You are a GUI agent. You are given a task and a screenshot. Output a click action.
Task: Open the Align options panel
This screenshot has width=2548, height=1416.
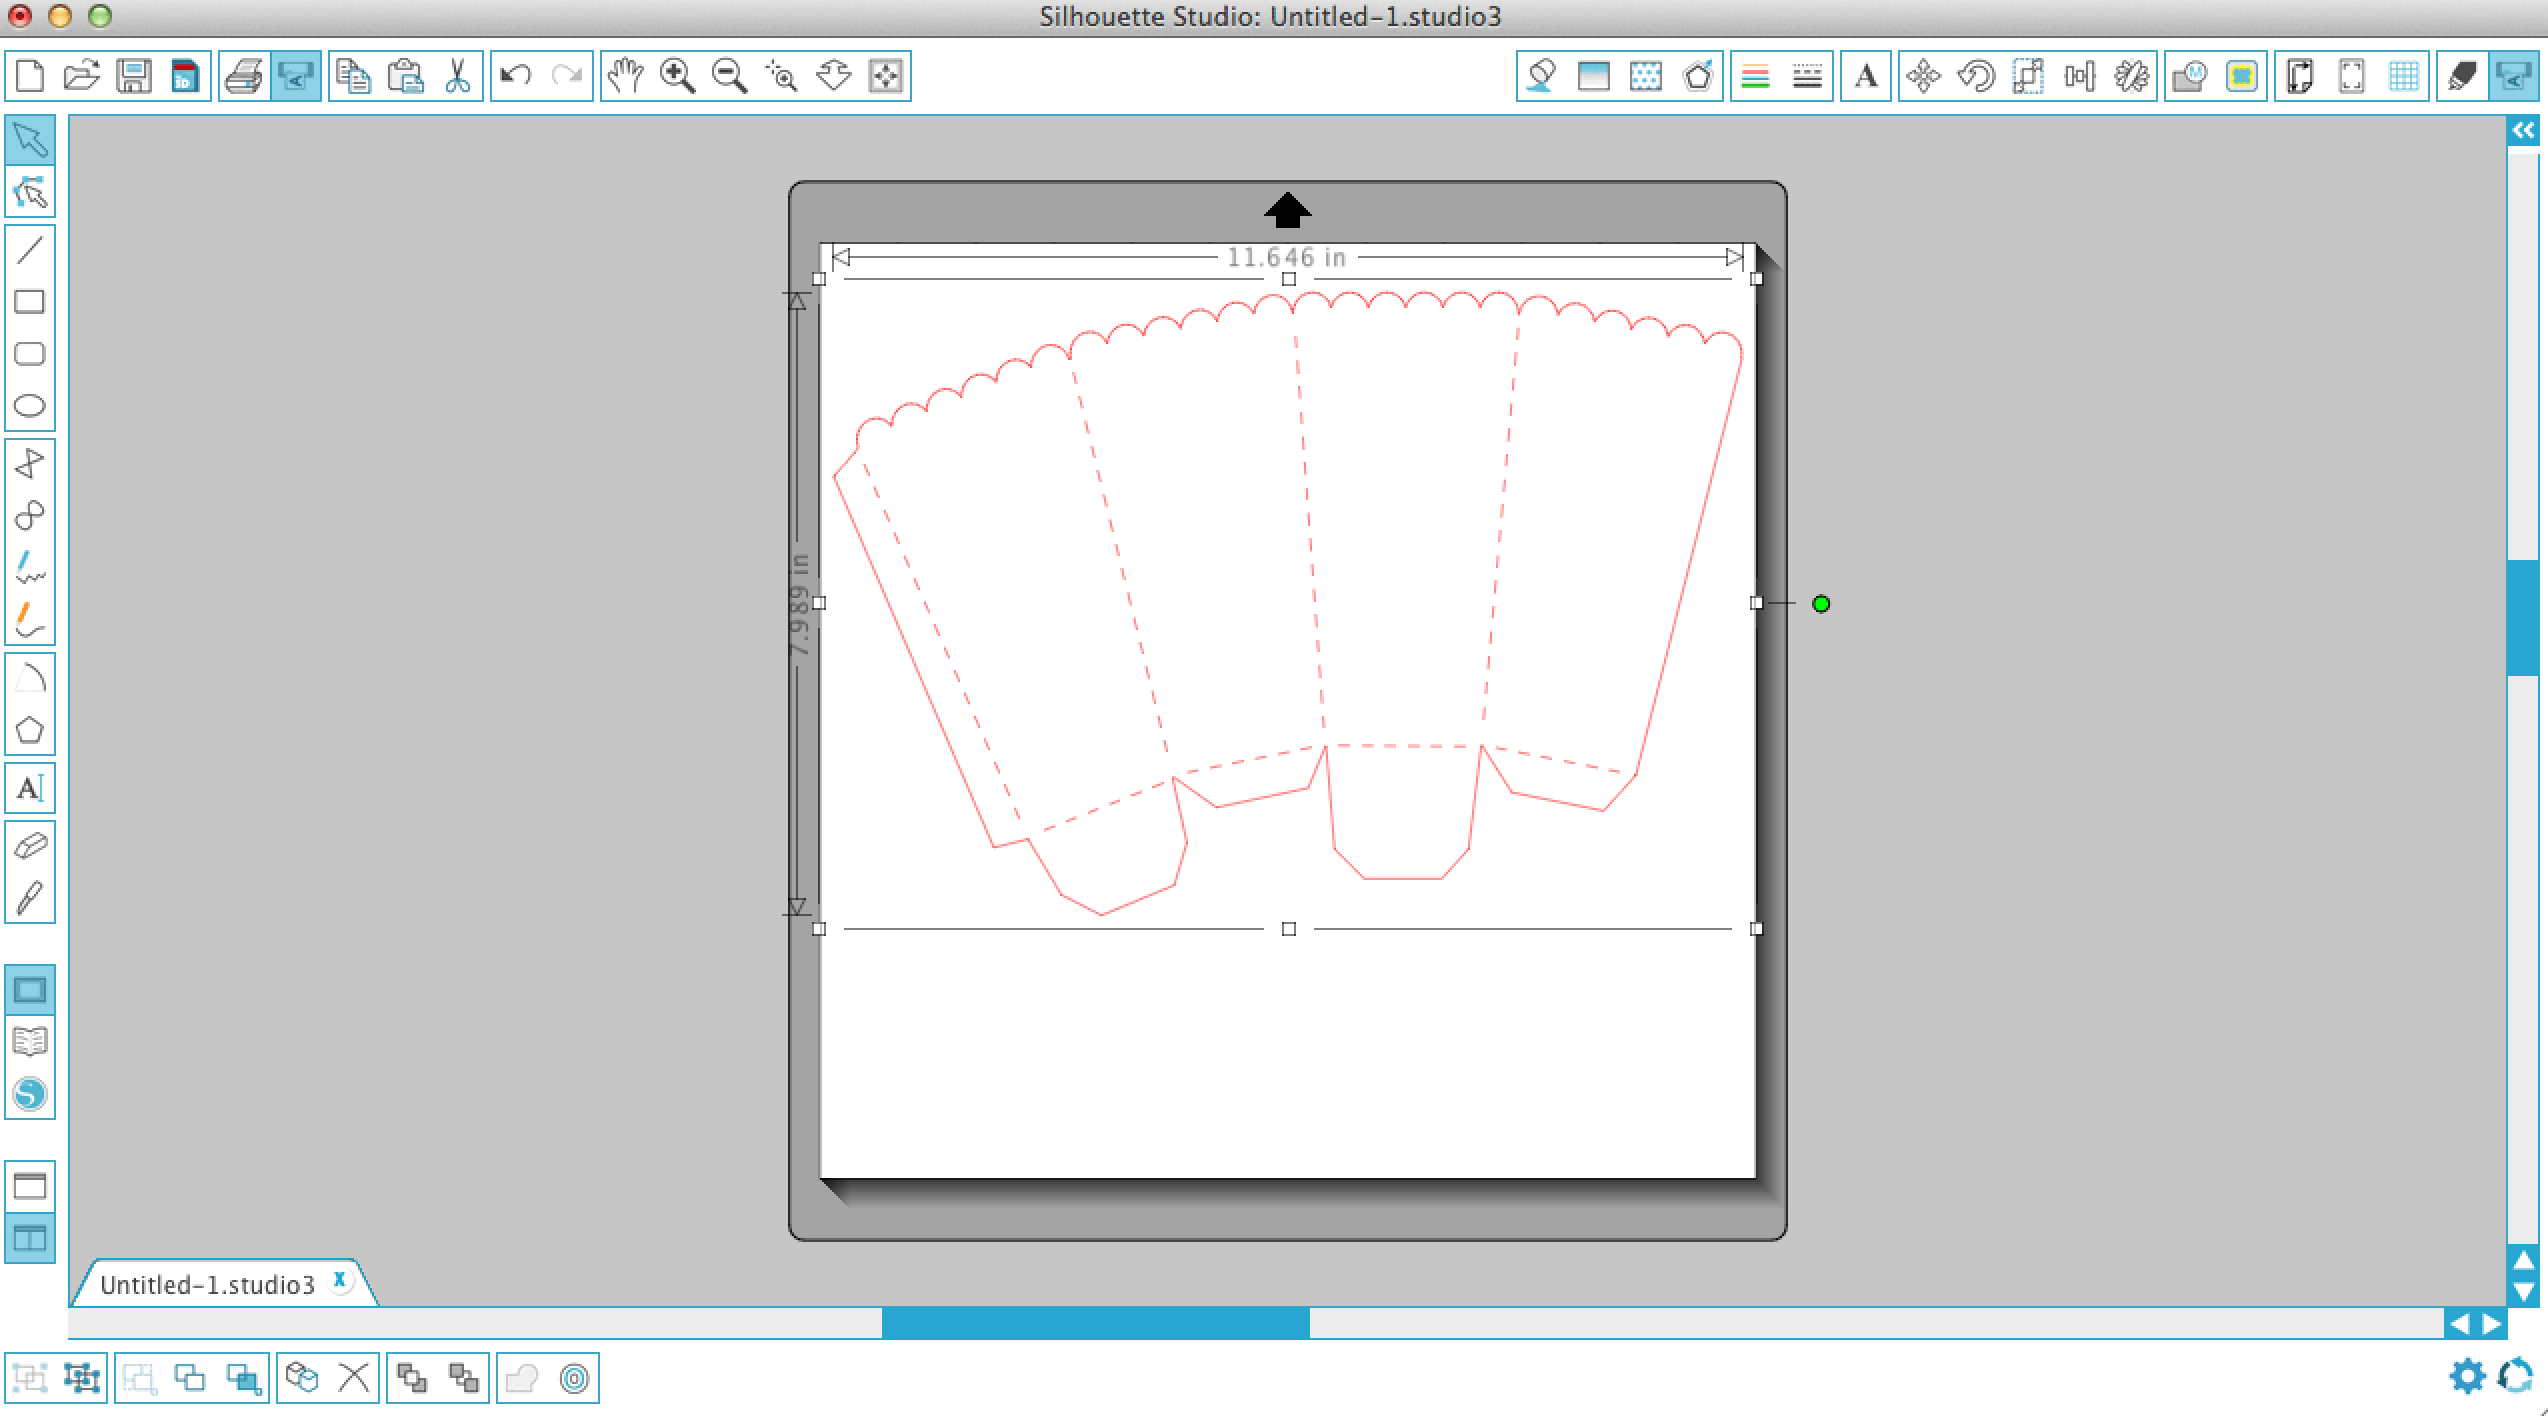click(2080, 76)
